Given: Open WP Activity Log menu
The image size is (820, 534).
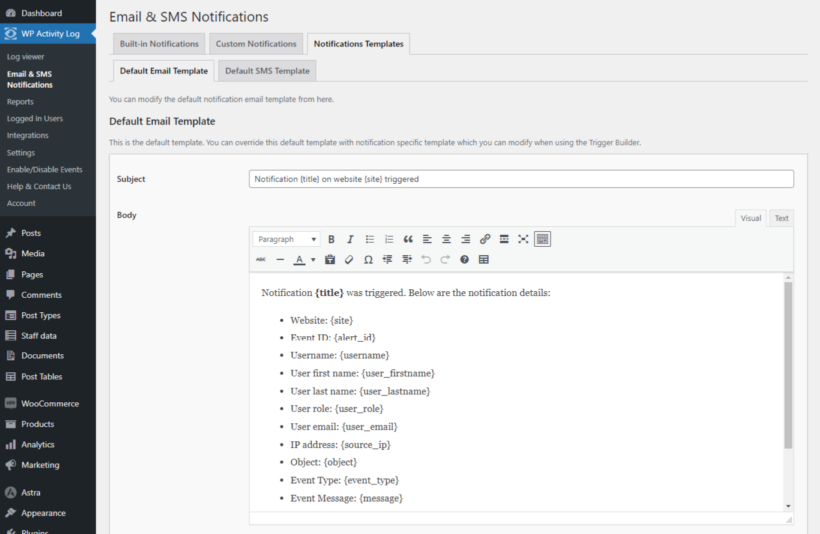Looking at the screenshot, I should tap(48, 33).
